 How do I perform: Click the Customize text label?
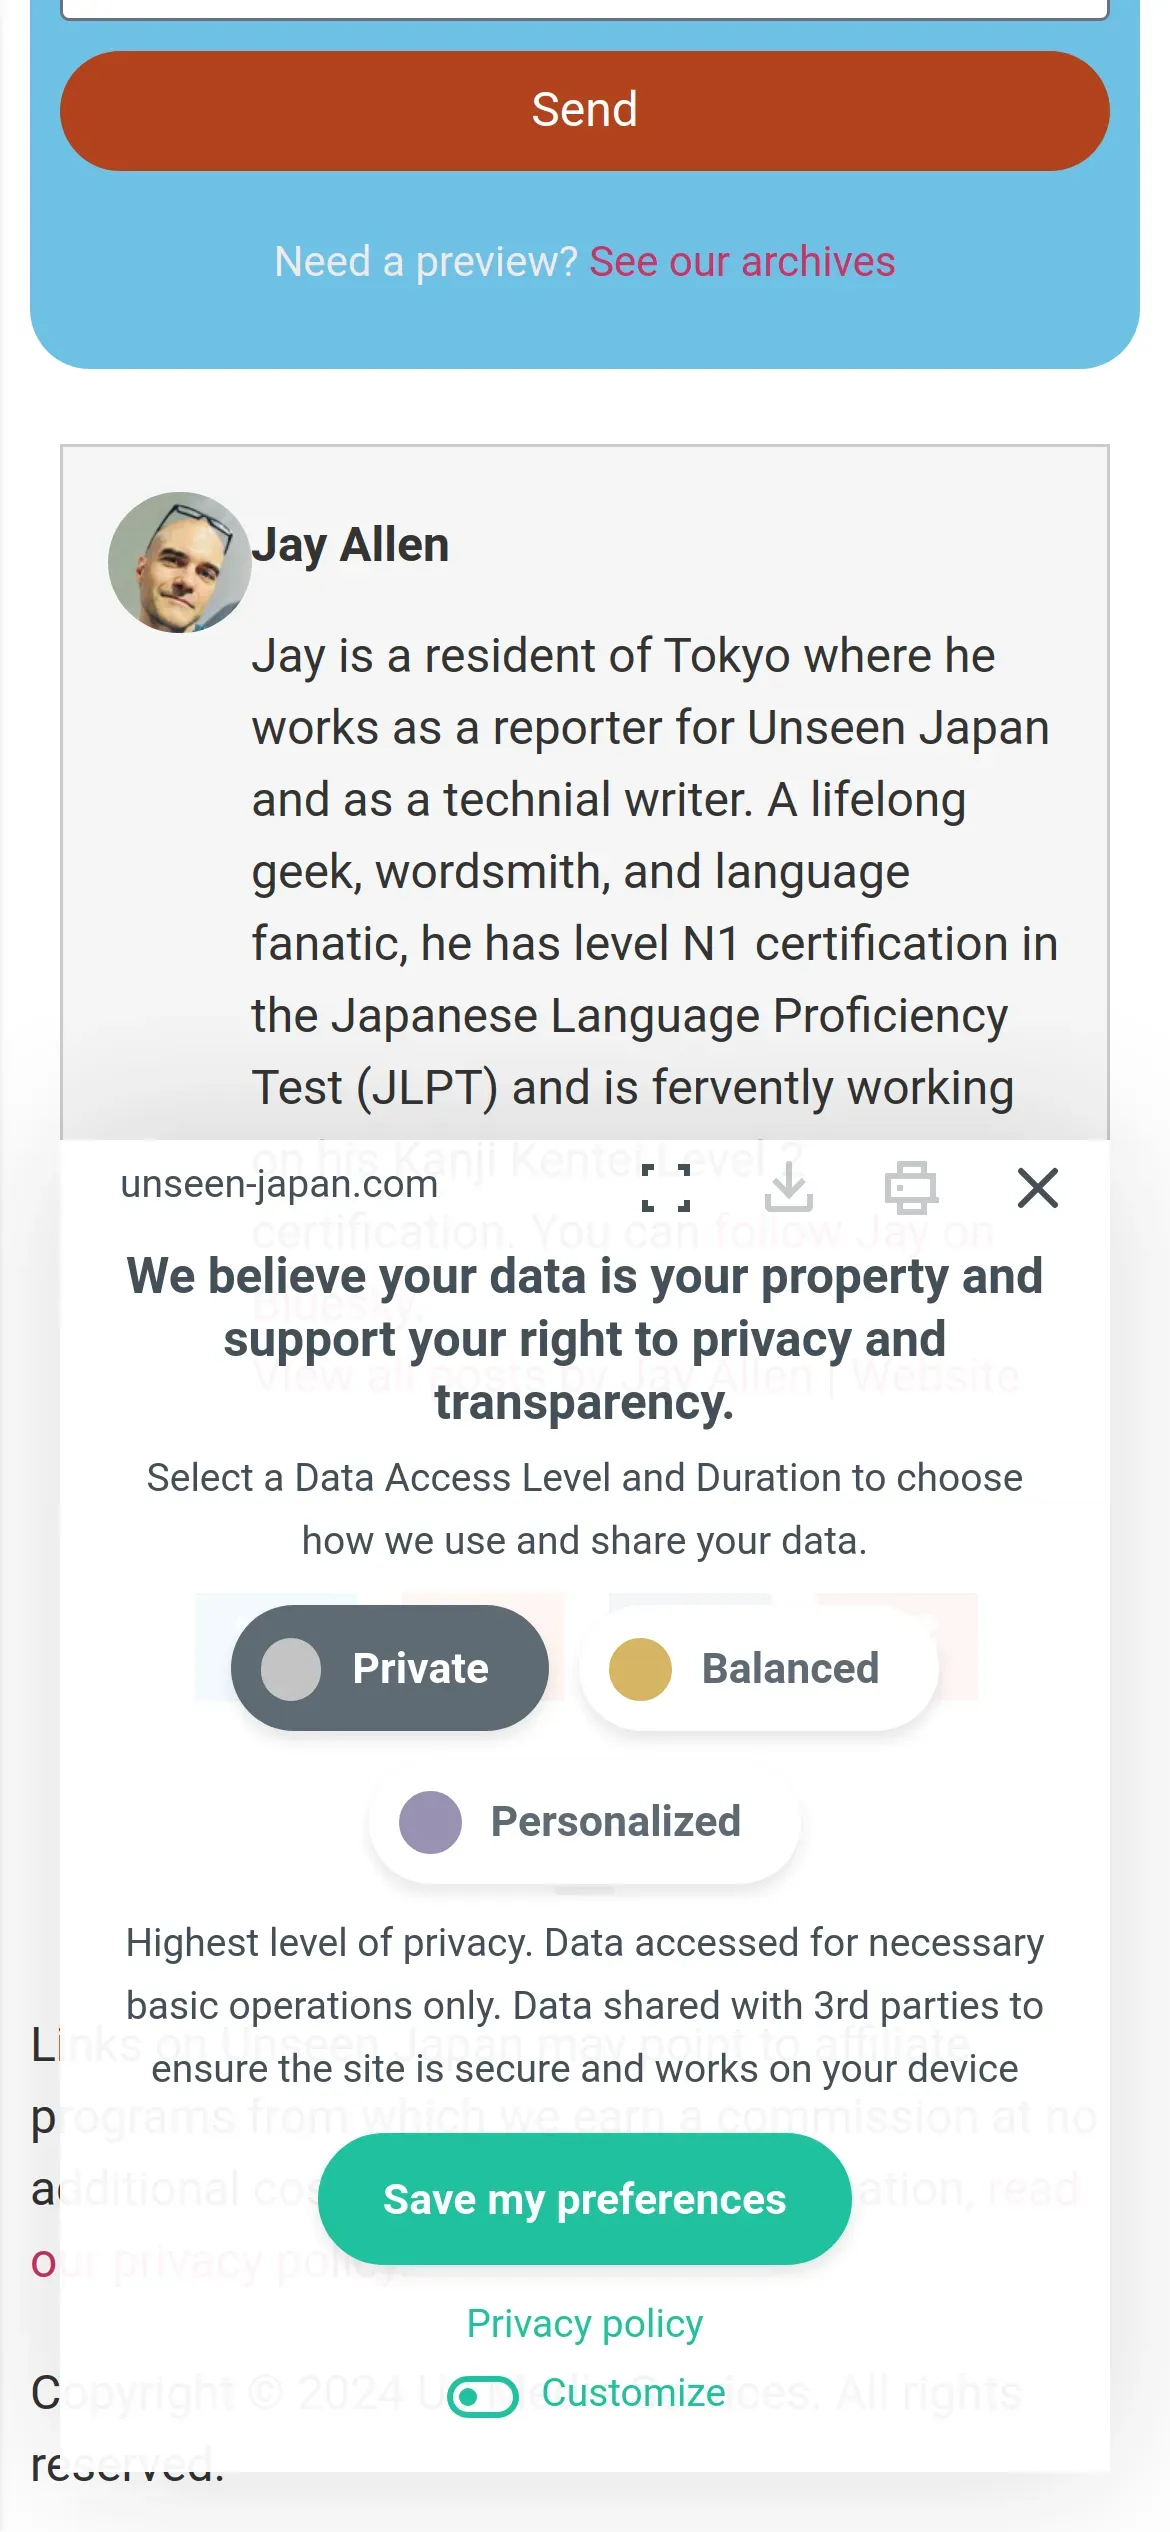coord(633,2393)
